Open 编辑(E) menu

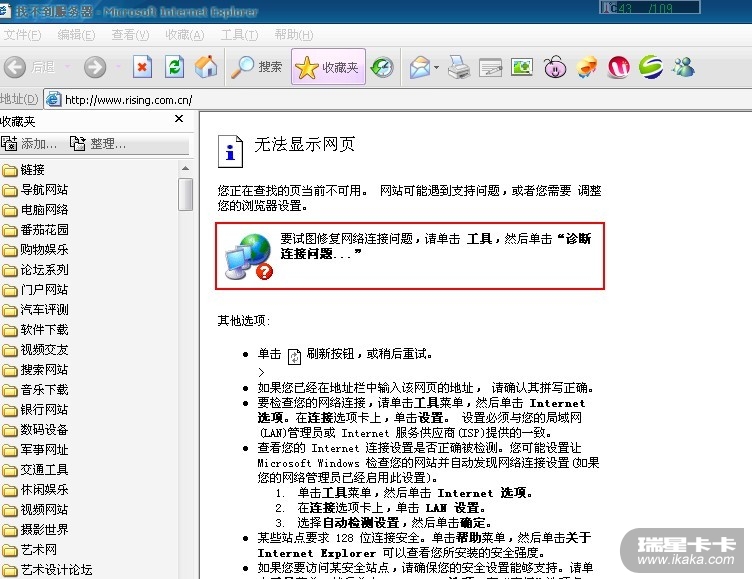(x=76, y=35)
